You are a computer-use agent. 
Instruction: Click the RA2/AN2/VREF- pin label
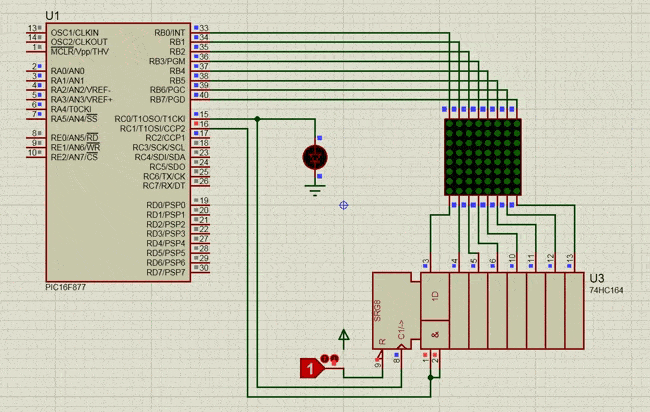(x=80, y=90)
